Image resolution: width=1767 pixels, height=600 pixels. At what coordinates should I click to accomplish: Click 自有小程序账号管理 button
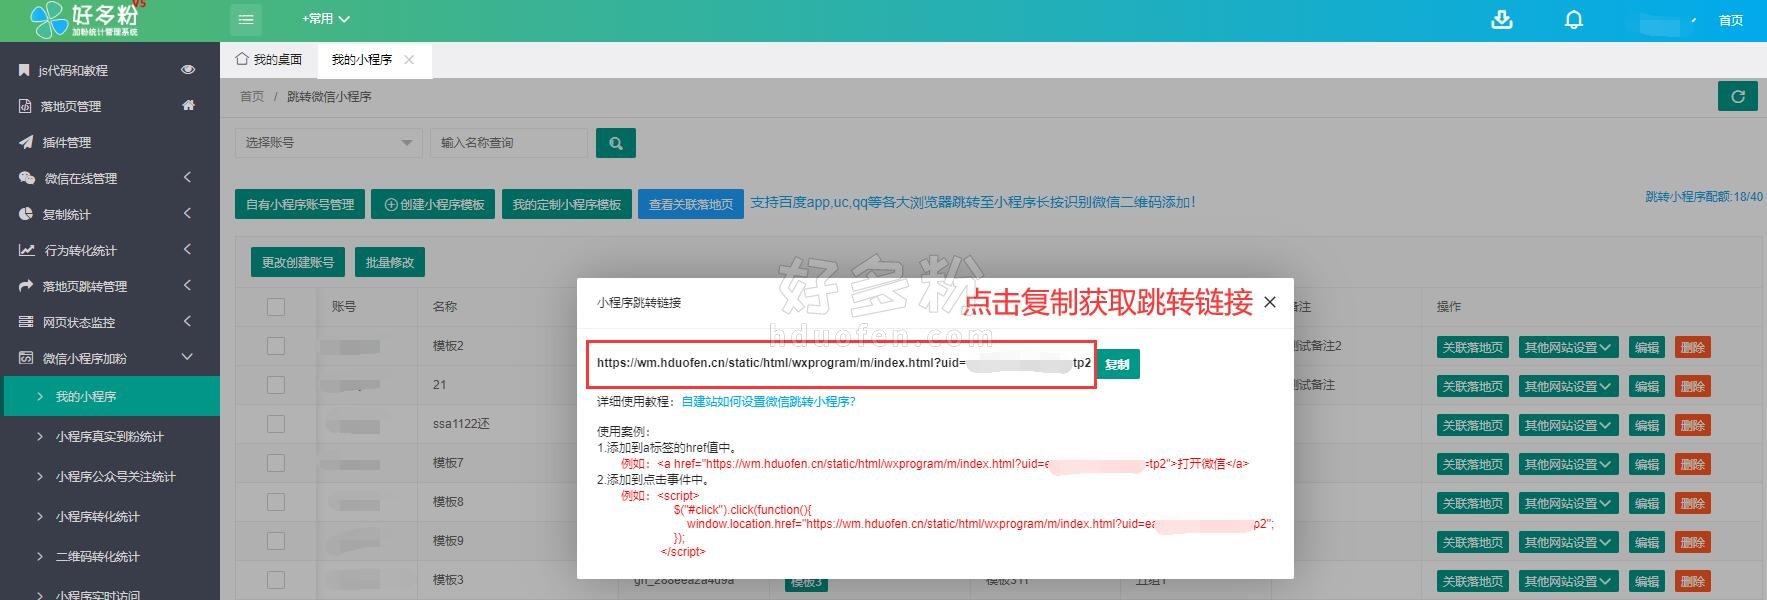coord(300,204)
